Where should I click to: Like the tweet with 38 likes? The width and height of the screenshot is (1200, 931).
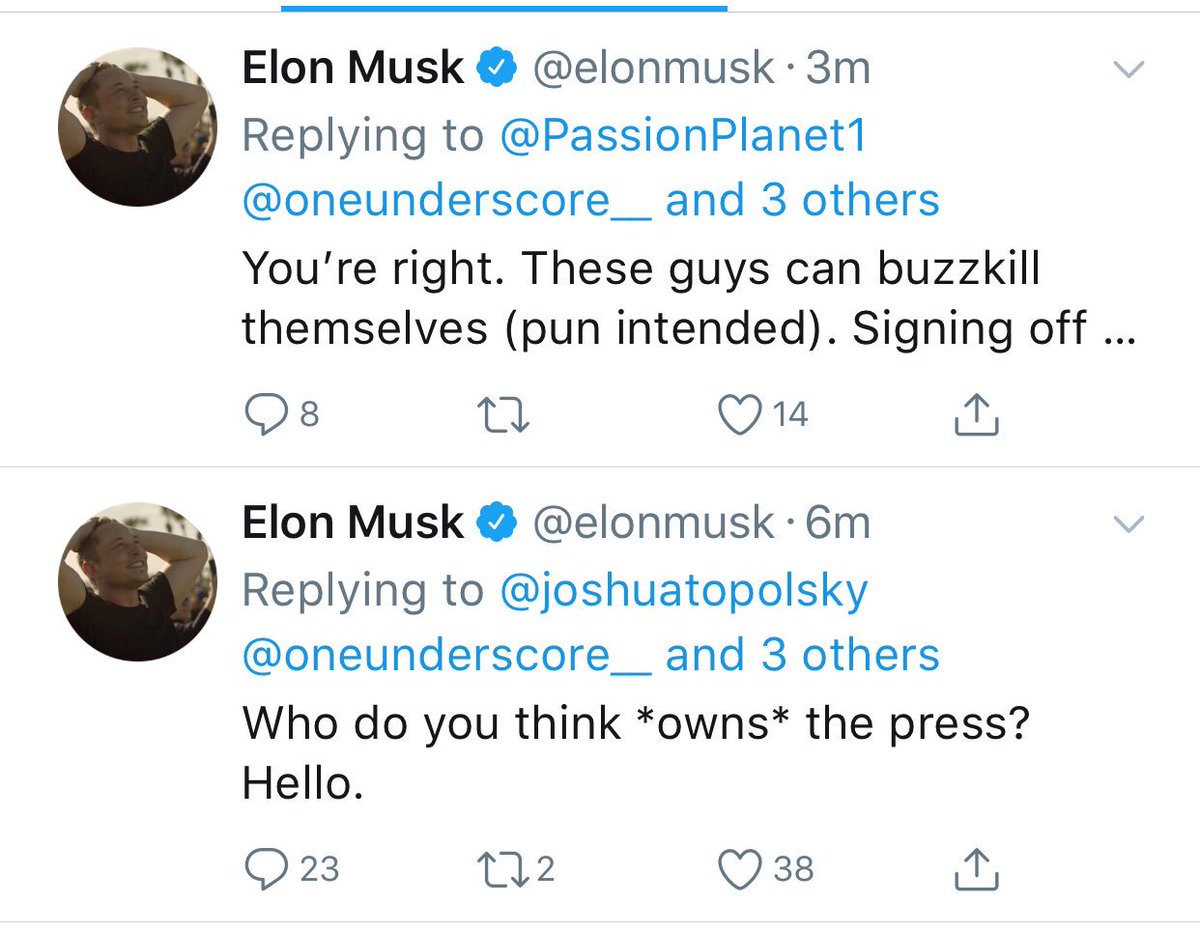click(x=768, y=869)
